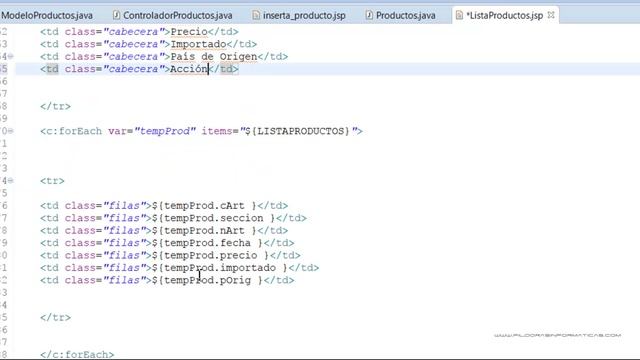The width and height of the screenshot is (640, 360).
Task: Click the ${tempProd.importado } expression
Action: click(x=220, y=268)
